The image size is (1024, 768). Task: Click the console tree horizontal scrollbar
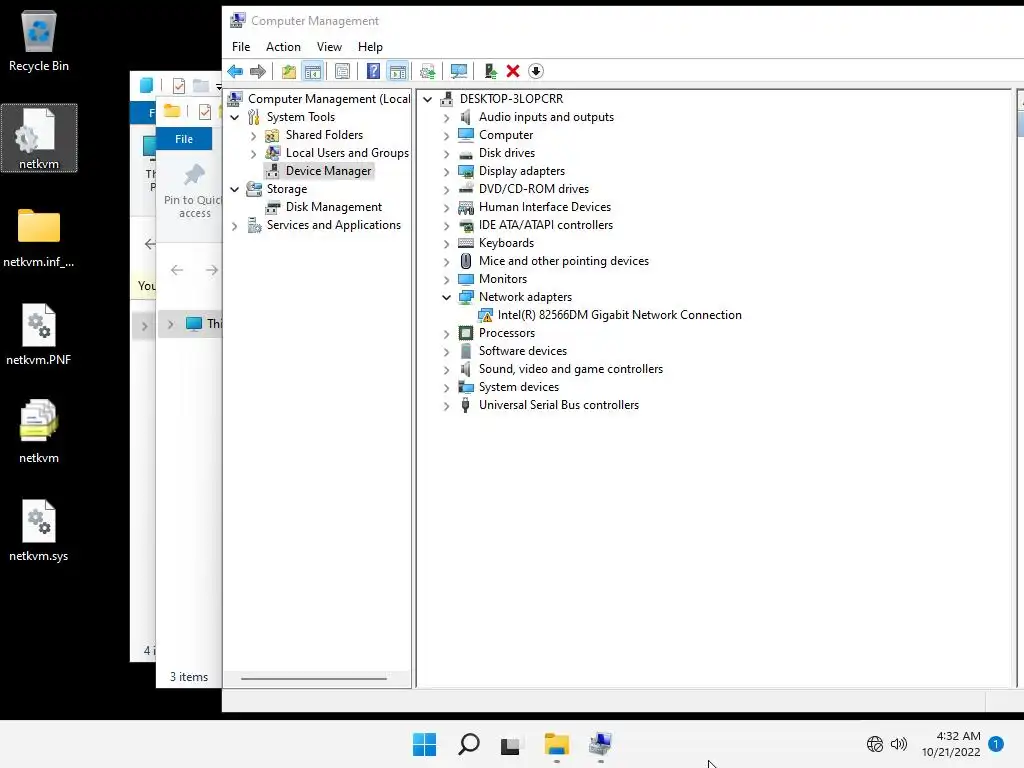tap(313, 679)
